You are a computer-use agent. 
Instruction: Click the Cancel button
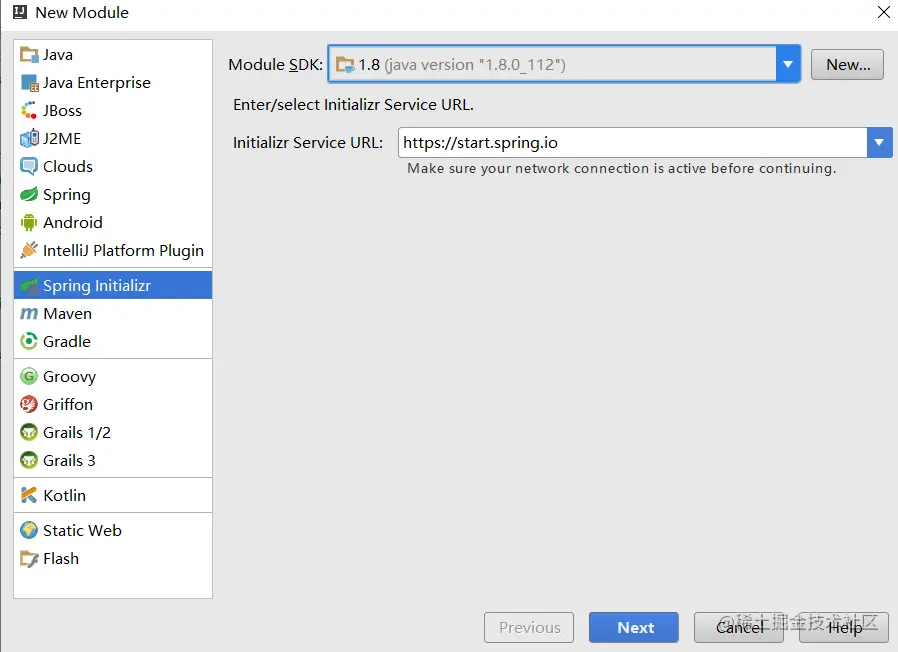(x=739, y=627)
